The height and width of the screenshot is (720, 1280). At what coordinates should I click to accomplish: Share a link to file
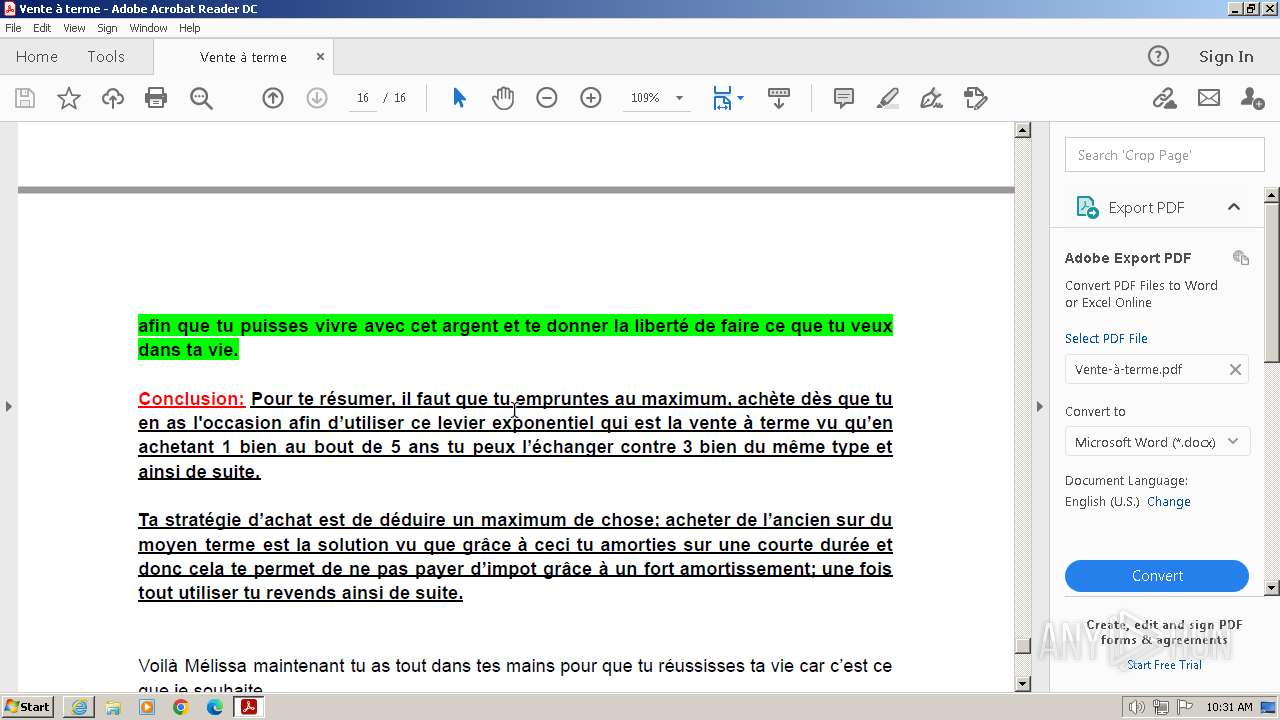point(1164,98)
